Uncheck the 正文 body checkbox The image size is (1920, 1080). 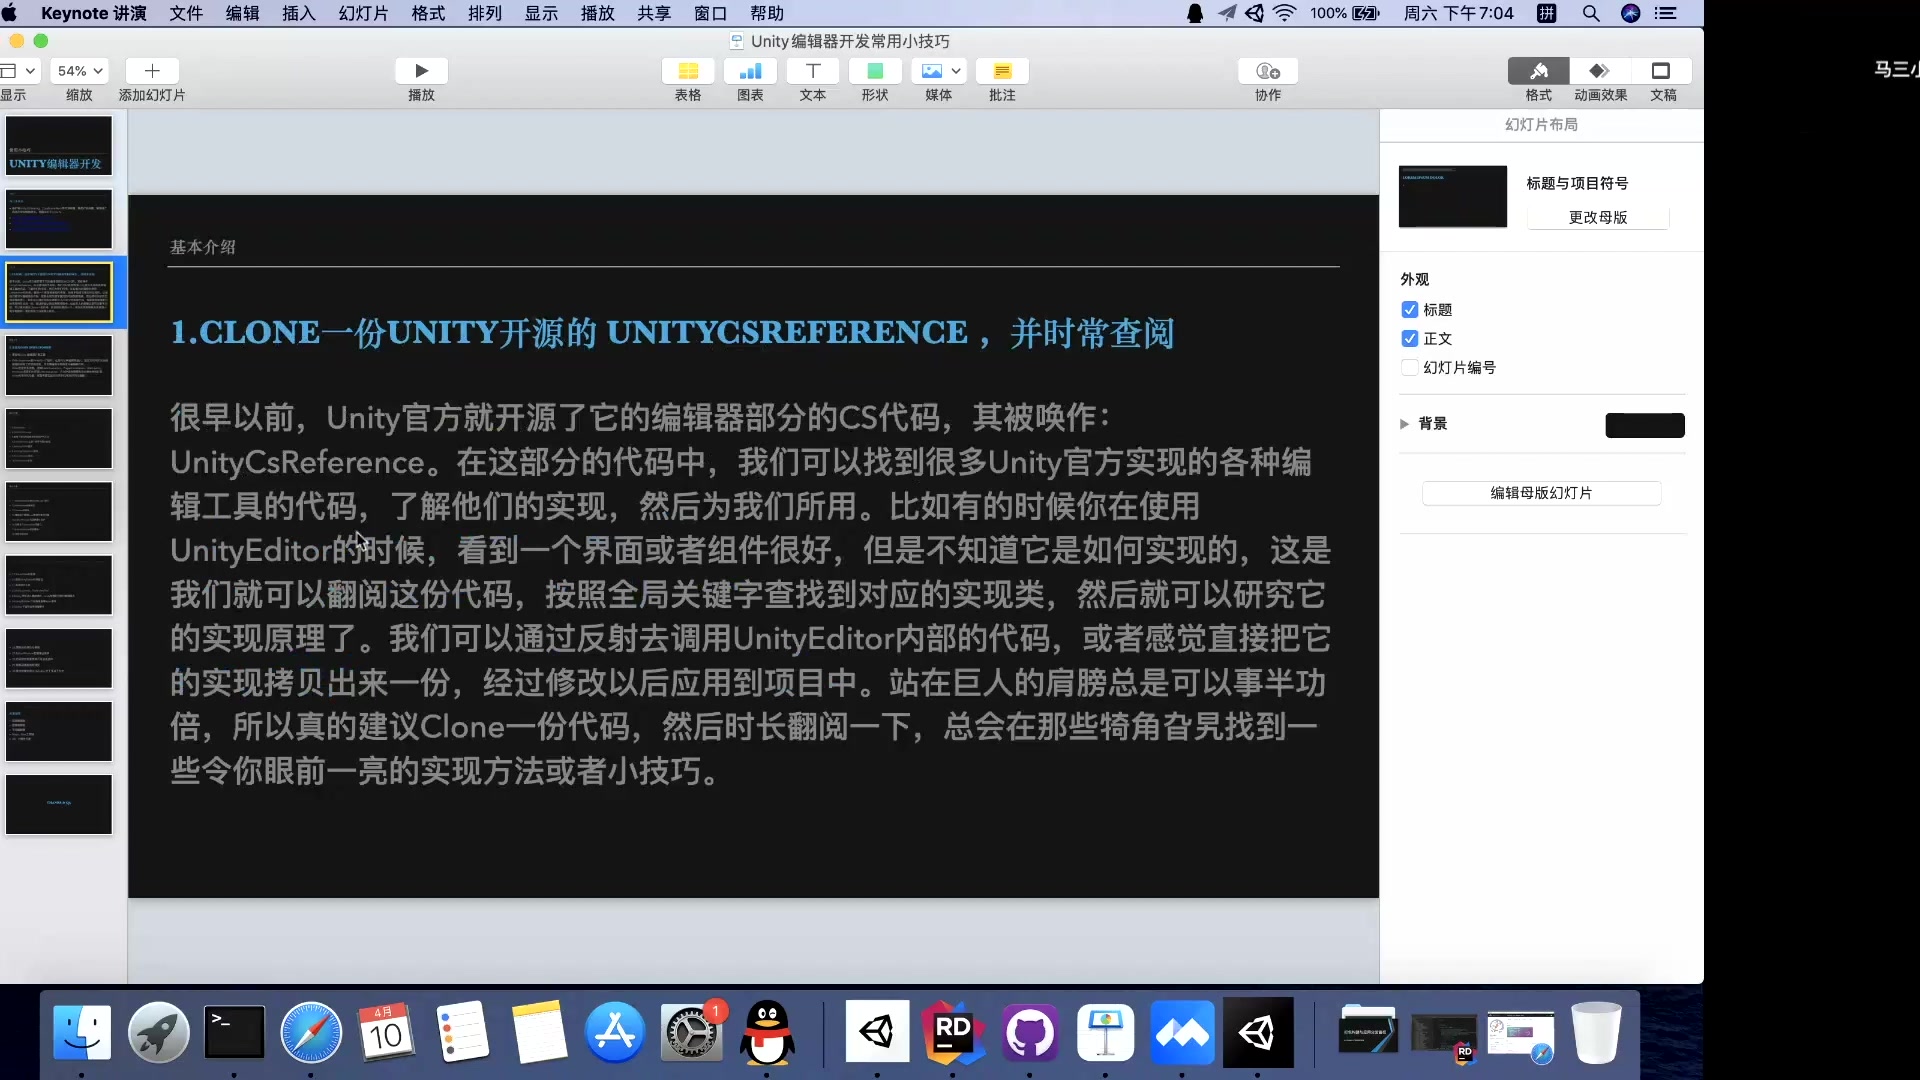point(1410,339)
